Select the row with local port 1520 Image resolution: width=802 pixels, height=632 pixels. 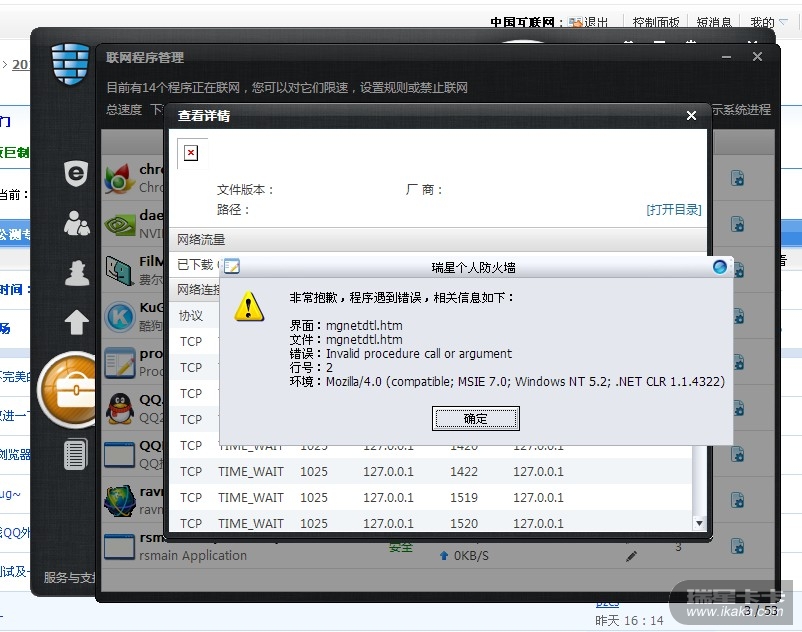tap(431, 523)
